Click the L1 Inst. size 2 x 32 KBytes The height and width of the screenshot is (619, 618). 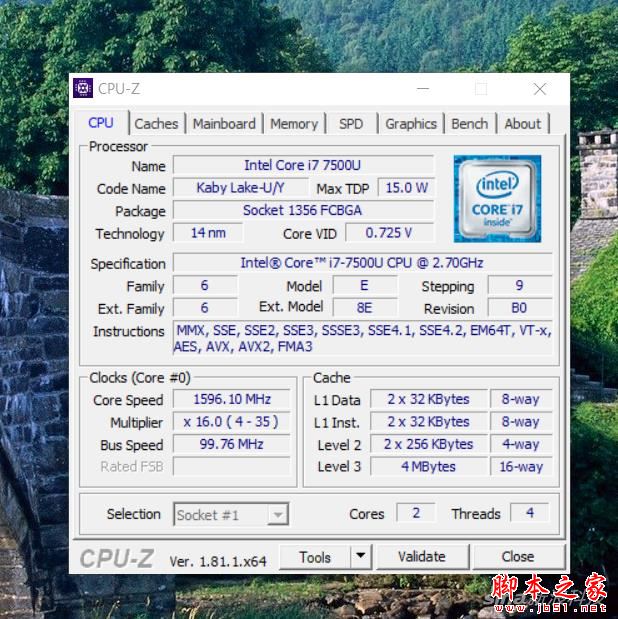tap(429, 422)
